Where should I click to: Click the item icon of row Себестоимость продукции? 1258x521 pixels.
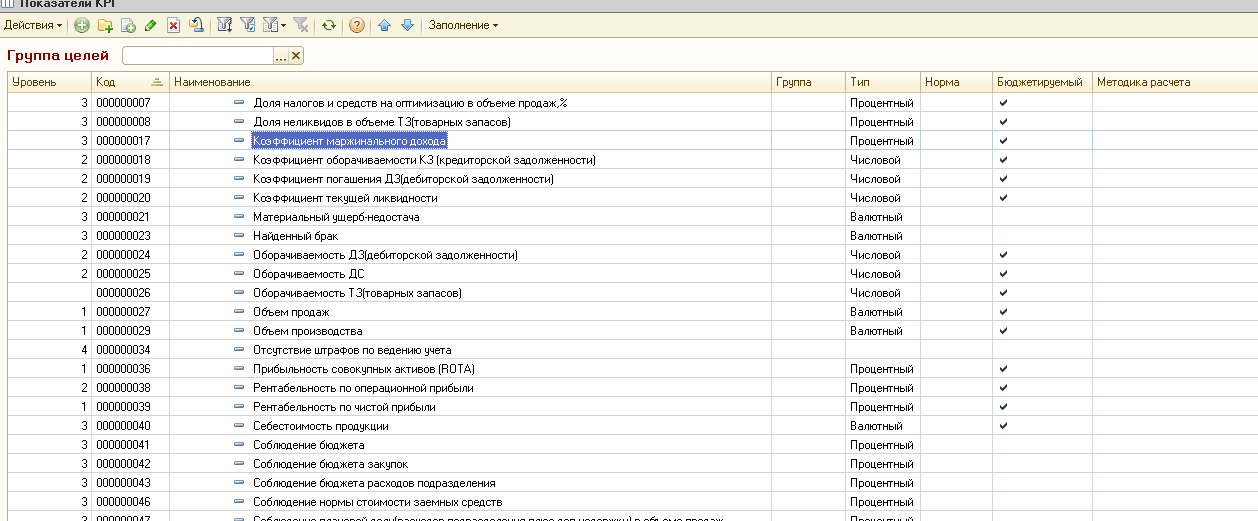[239, 426]
